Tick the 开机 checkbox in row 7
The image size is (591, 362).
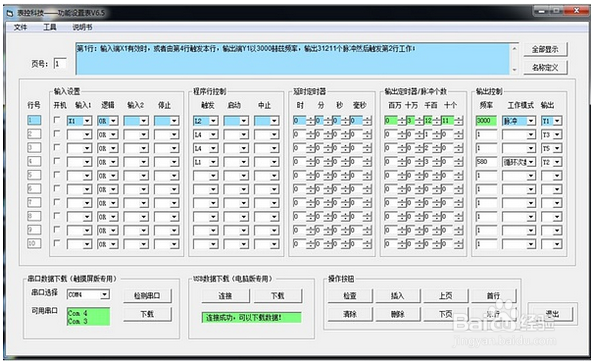point(57,202)
